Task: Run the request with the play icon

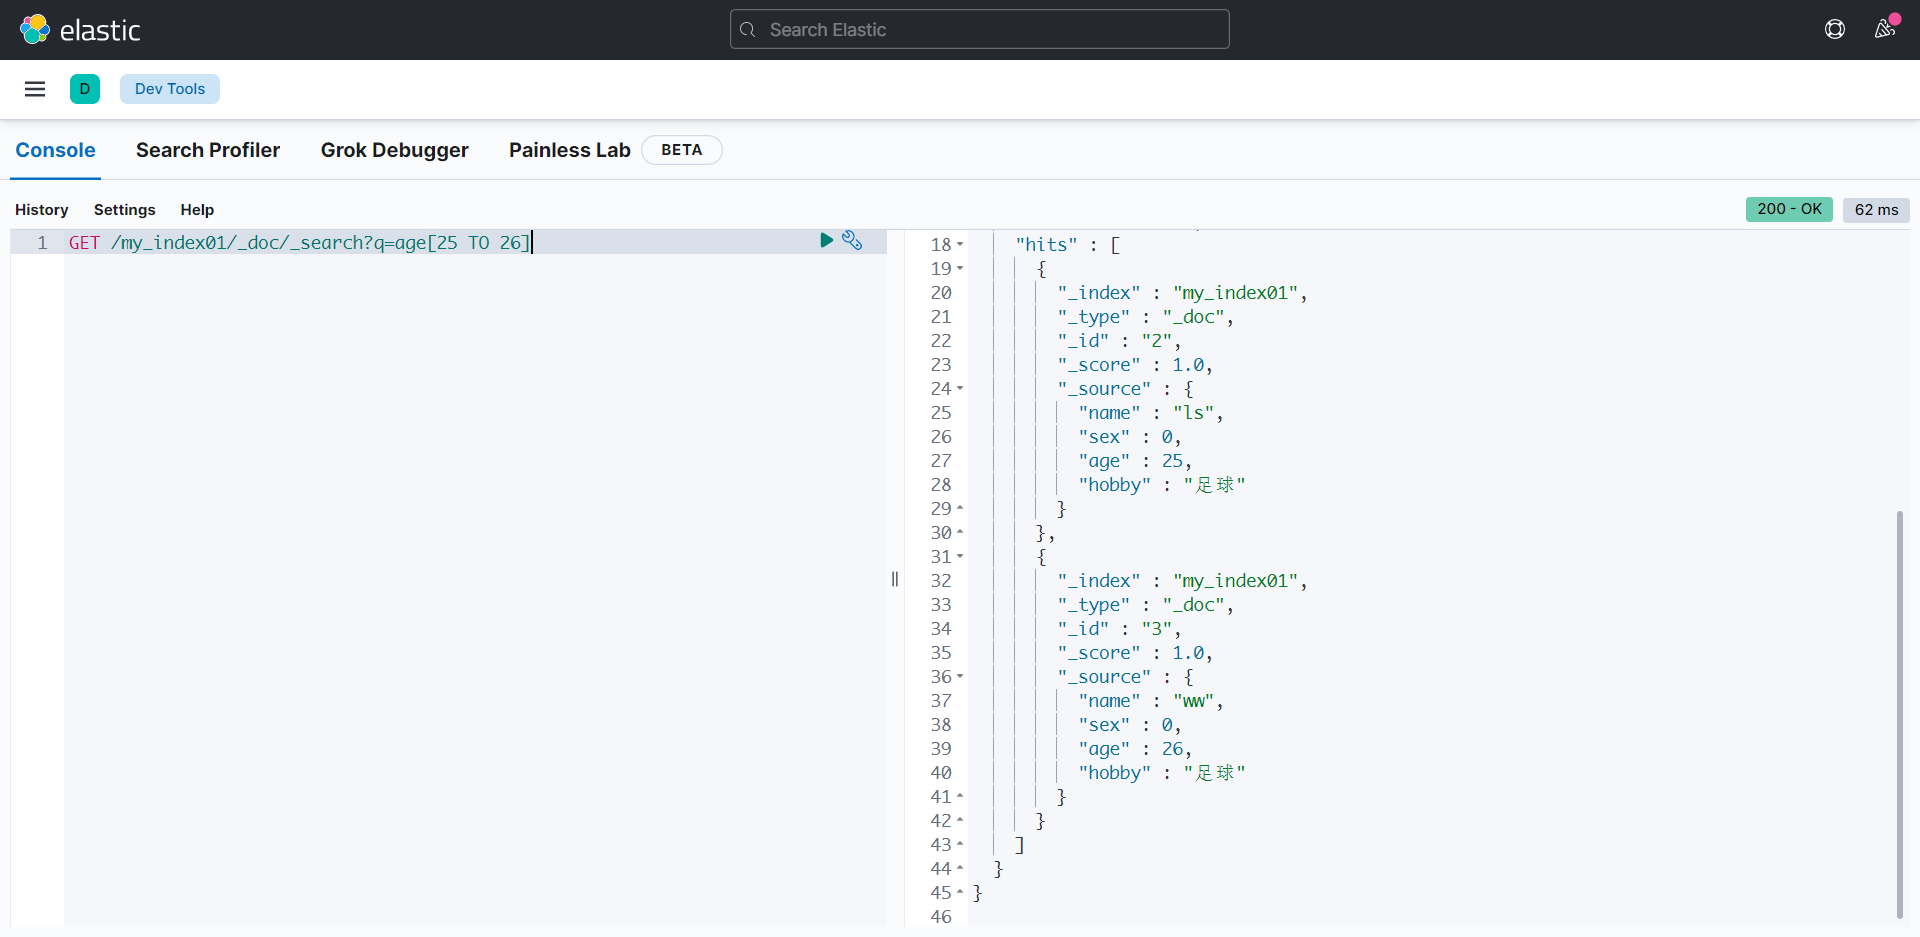Action: [826, 240]
